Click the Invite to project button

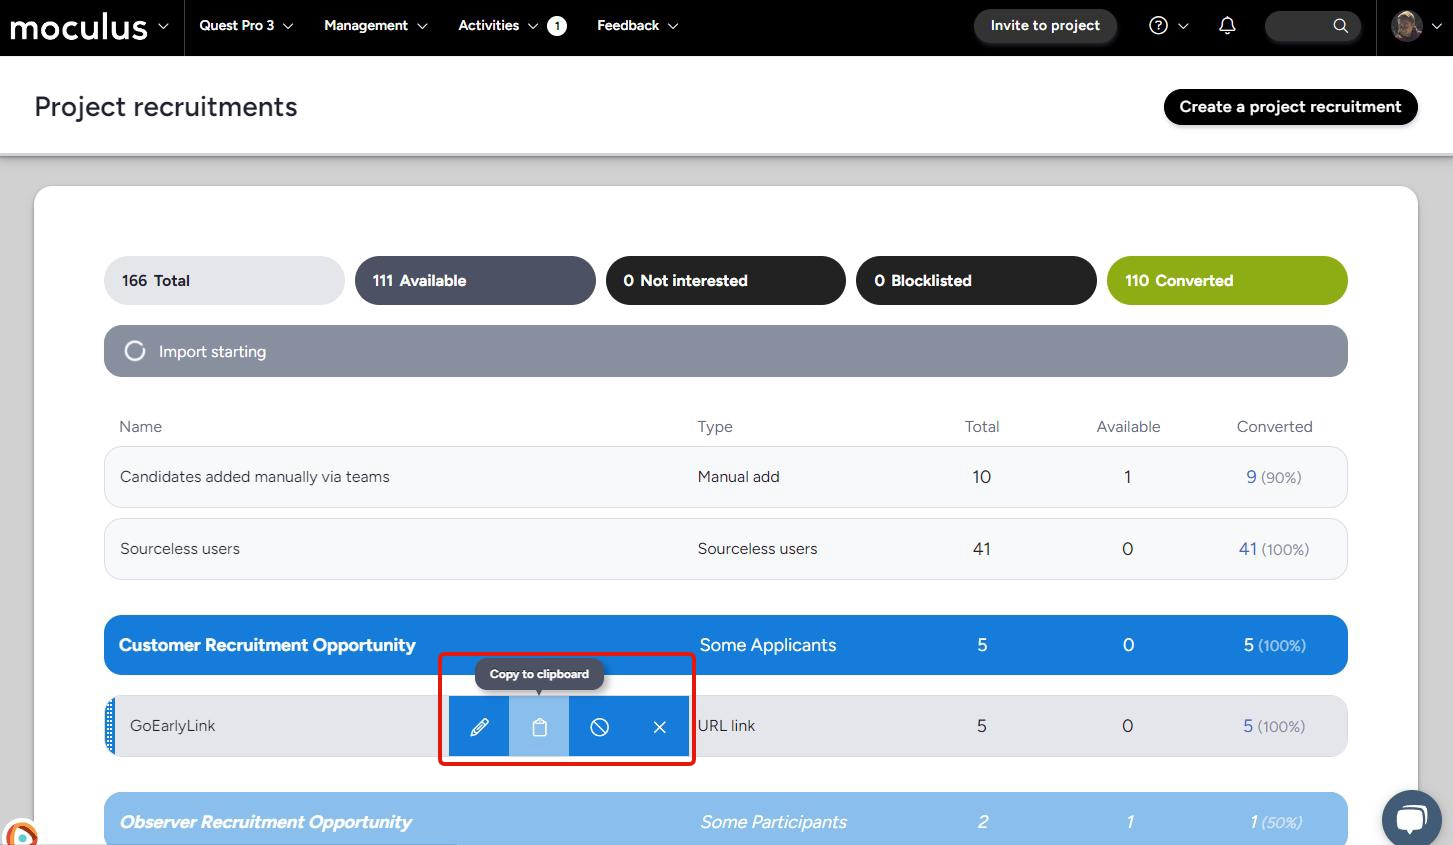(x=1045, y=26)
